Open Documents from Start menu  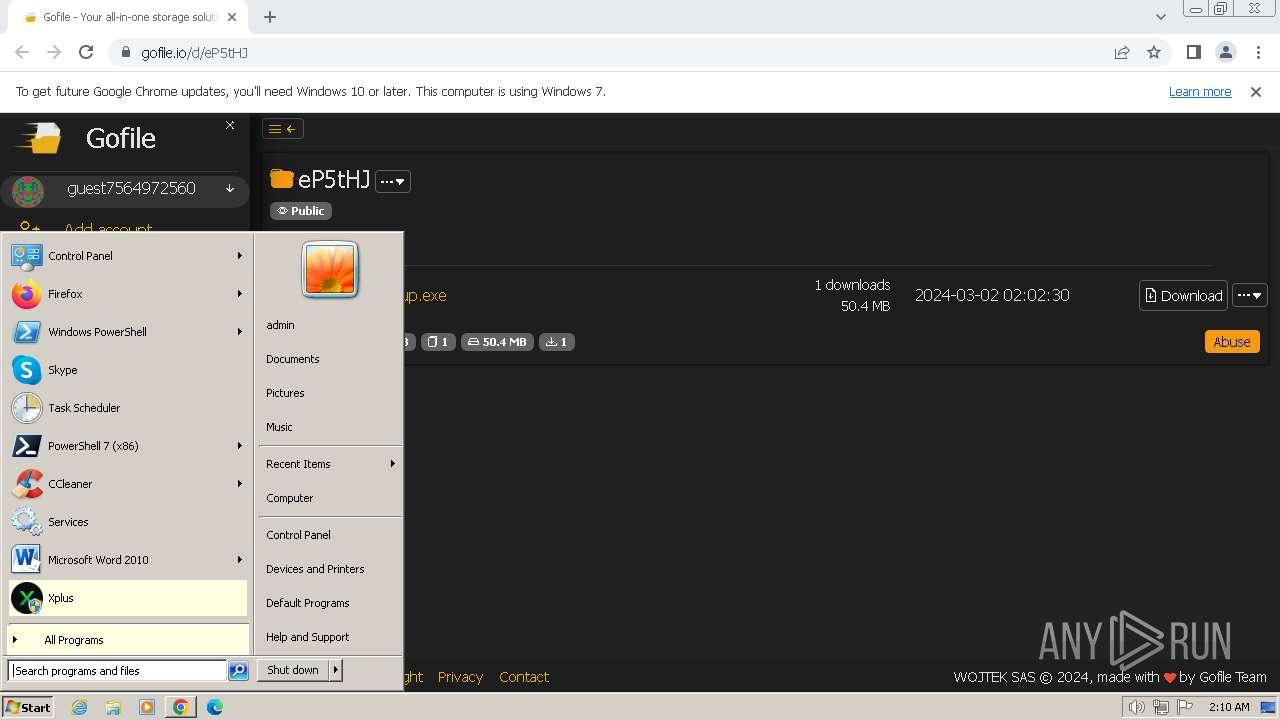click(330, 359)
